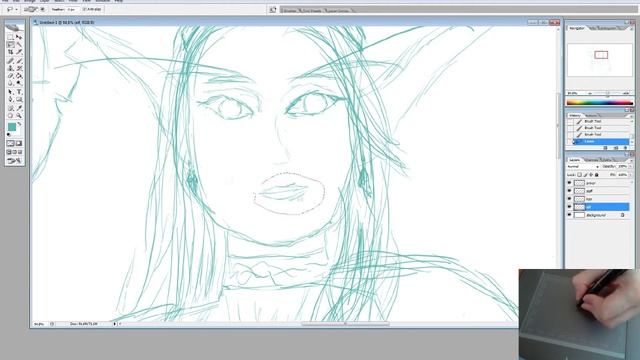Toggle lock transparent pixels
The height and width of the screenshot is (360, 640).
point(580,175)
